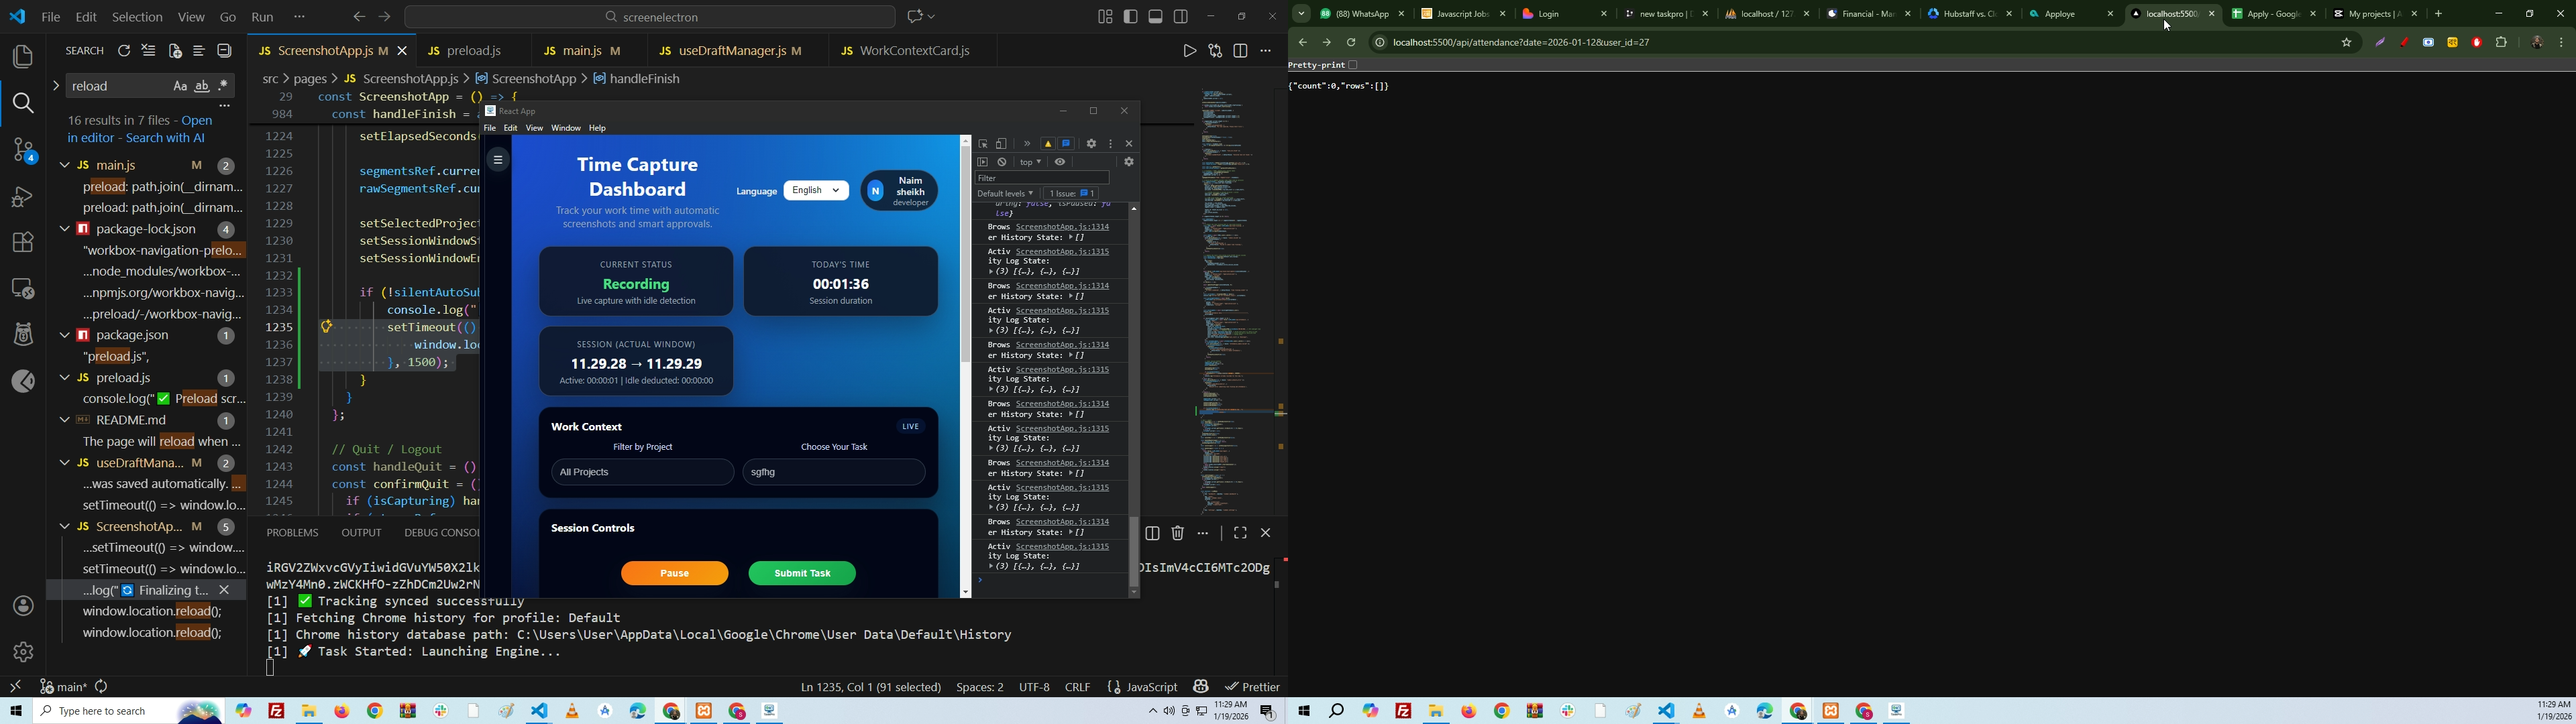The width and height of the screenshot is (2576, 724).
Task: Click the Run code play icon
Action: [x=1189, y=51]
